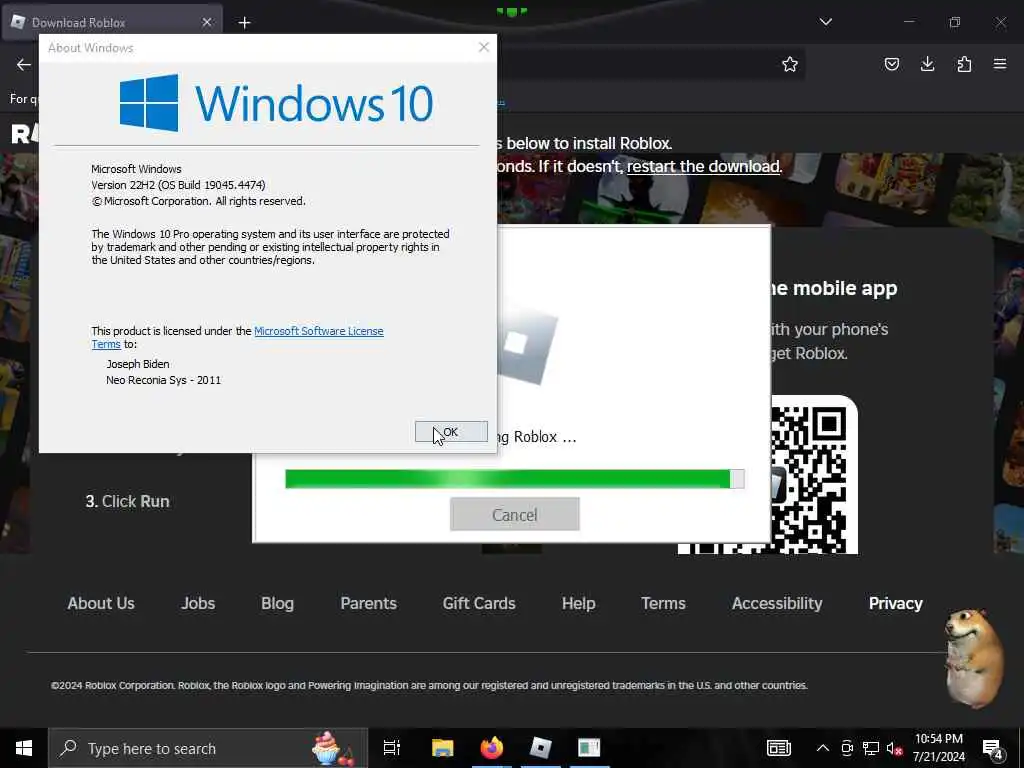This screenshot has width=1024, height=768.
Task: Open the Accessibility footer link
Action: pyautogui.click(x=777, y=603)
